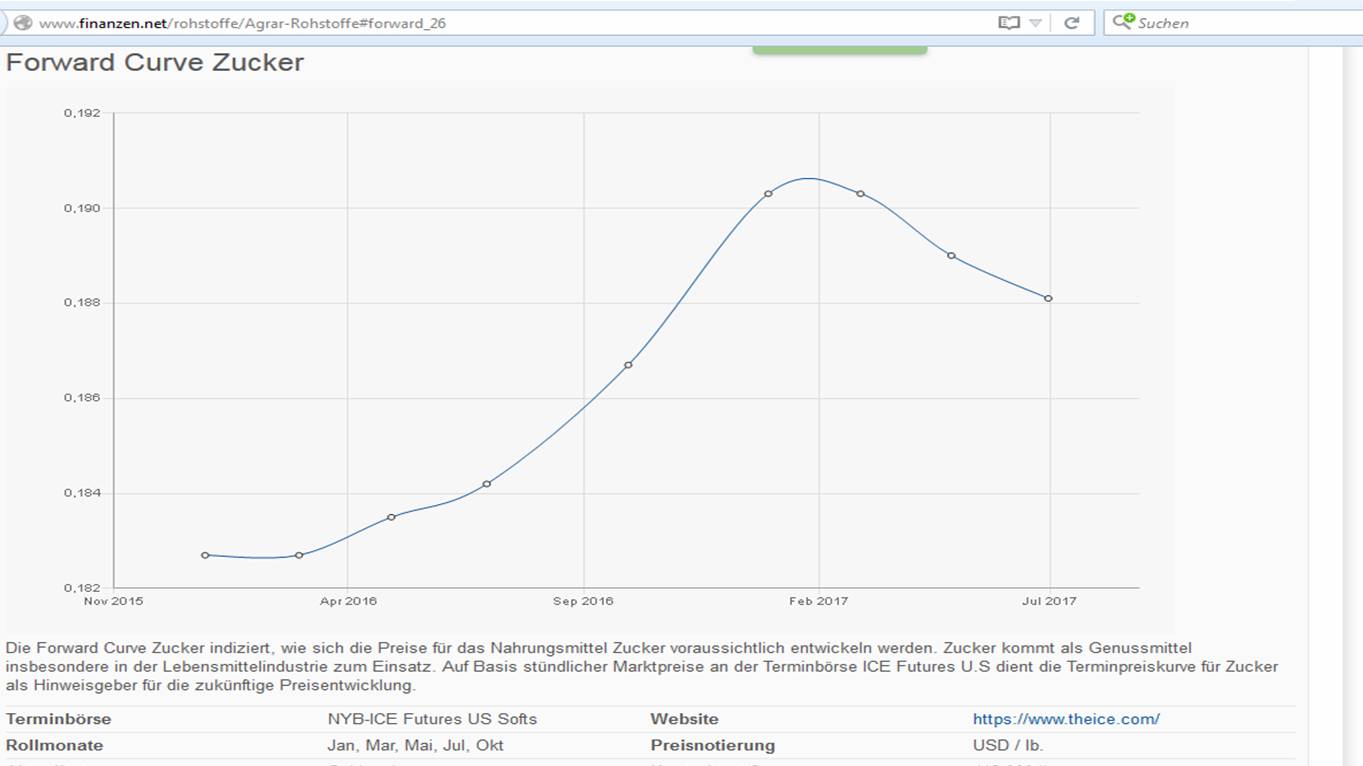Expand the address bar history dropdown arrow
Image resolution: width=1363 pixels, height=766 pixels.
coord(1036,23)
